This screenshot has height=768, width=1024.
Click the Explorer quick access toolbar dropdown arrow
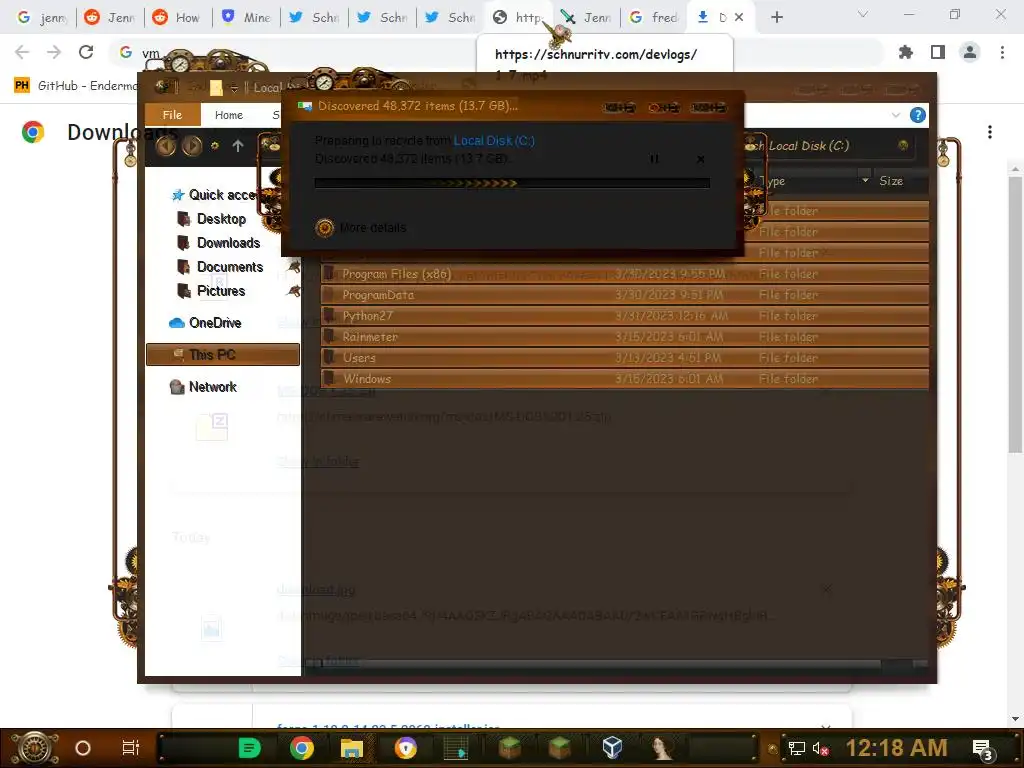pyautogui.click(x=234, y=88)
